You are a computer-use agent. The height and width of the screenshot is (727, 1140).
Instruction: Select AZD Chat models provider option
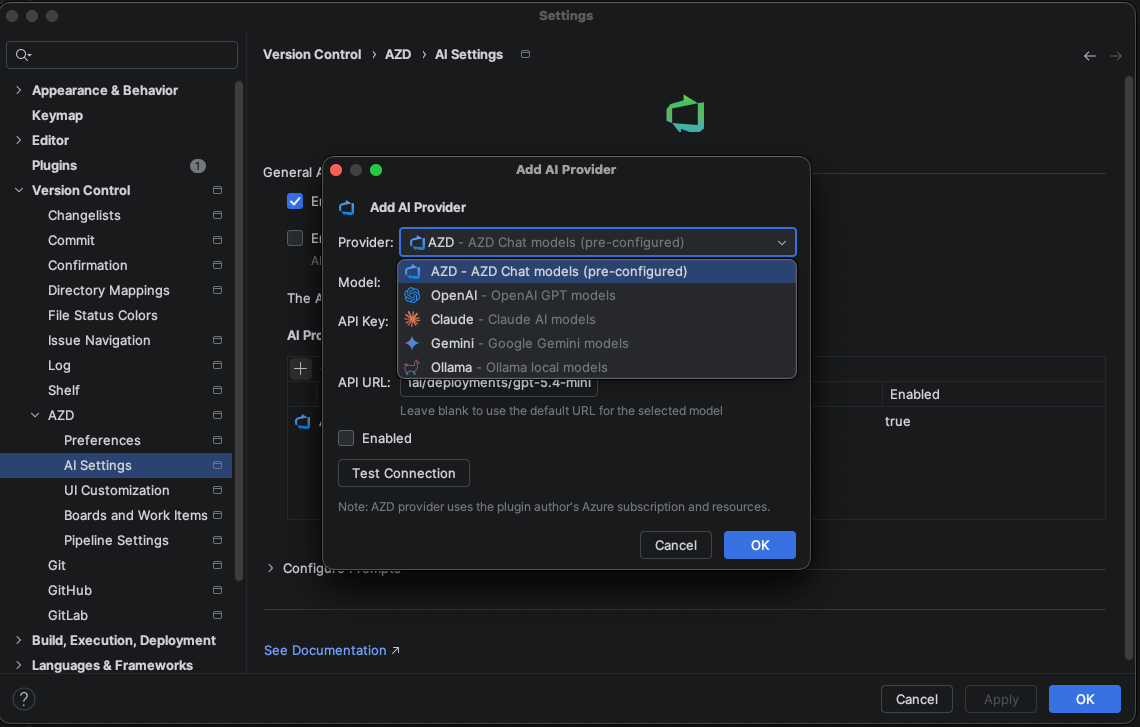click(597, 271)
